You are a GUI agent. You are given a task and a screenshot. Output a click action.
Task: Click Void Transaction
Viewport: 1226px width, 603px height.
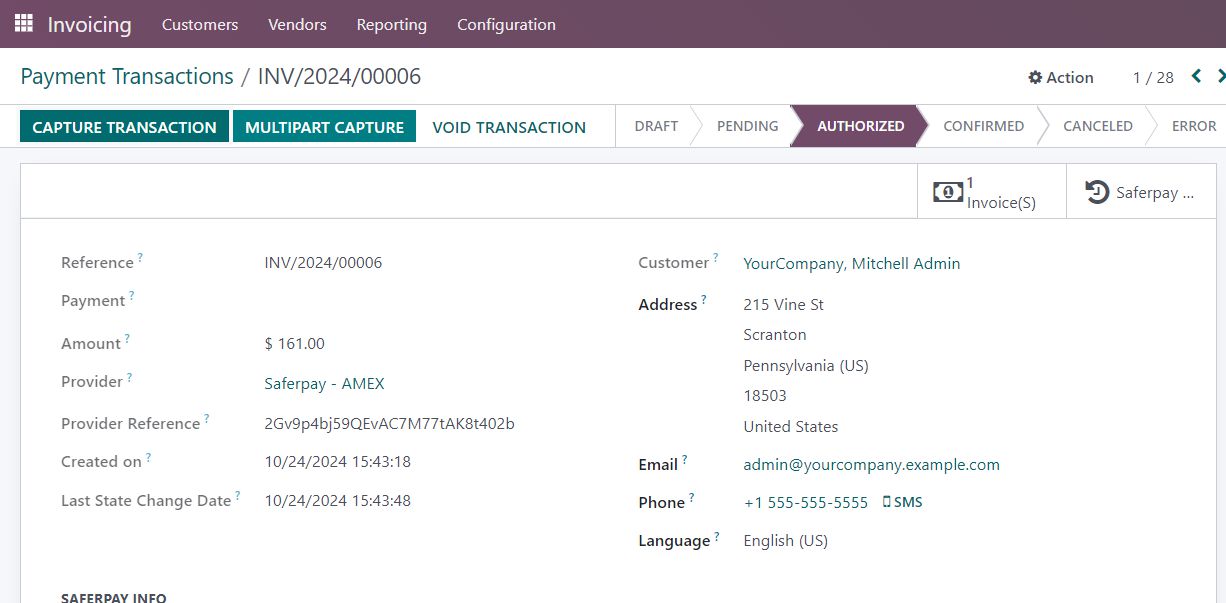tap(509, 127)
